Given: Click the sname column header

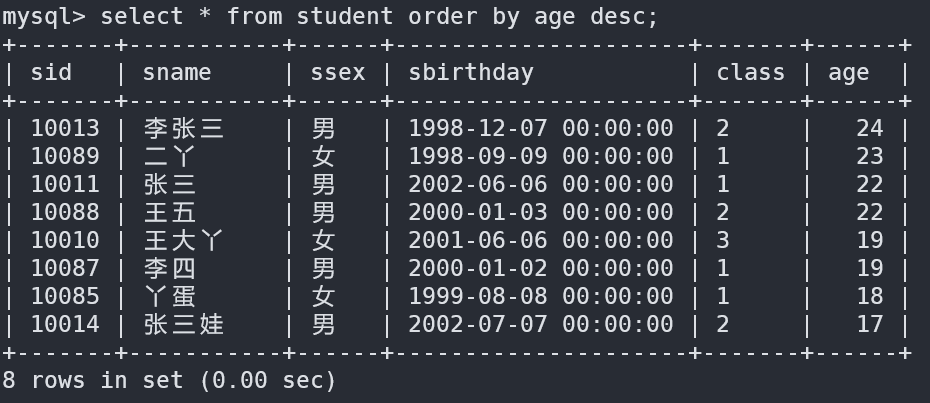Looking at the screenshot, I should point(177,72).
